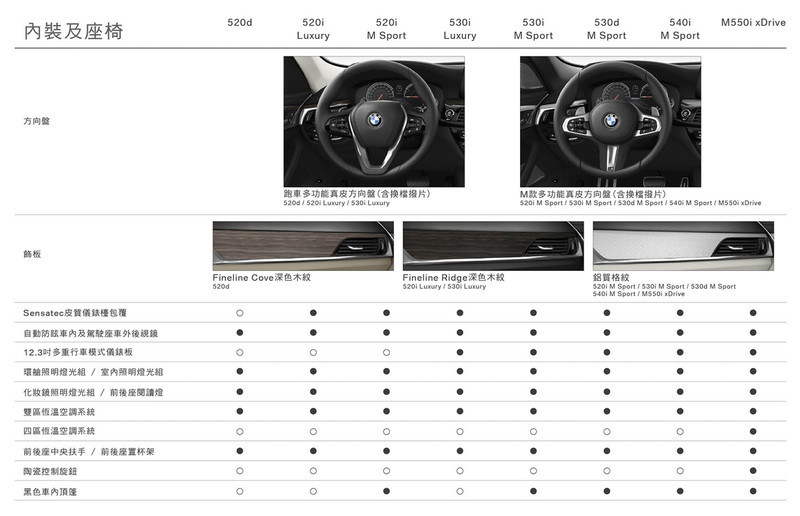The image size is (800, 516).
Task: Click the filled dot for 自動防眩 row under 530d M Sport
Action: pyautogui.click(x=607, y=333)
